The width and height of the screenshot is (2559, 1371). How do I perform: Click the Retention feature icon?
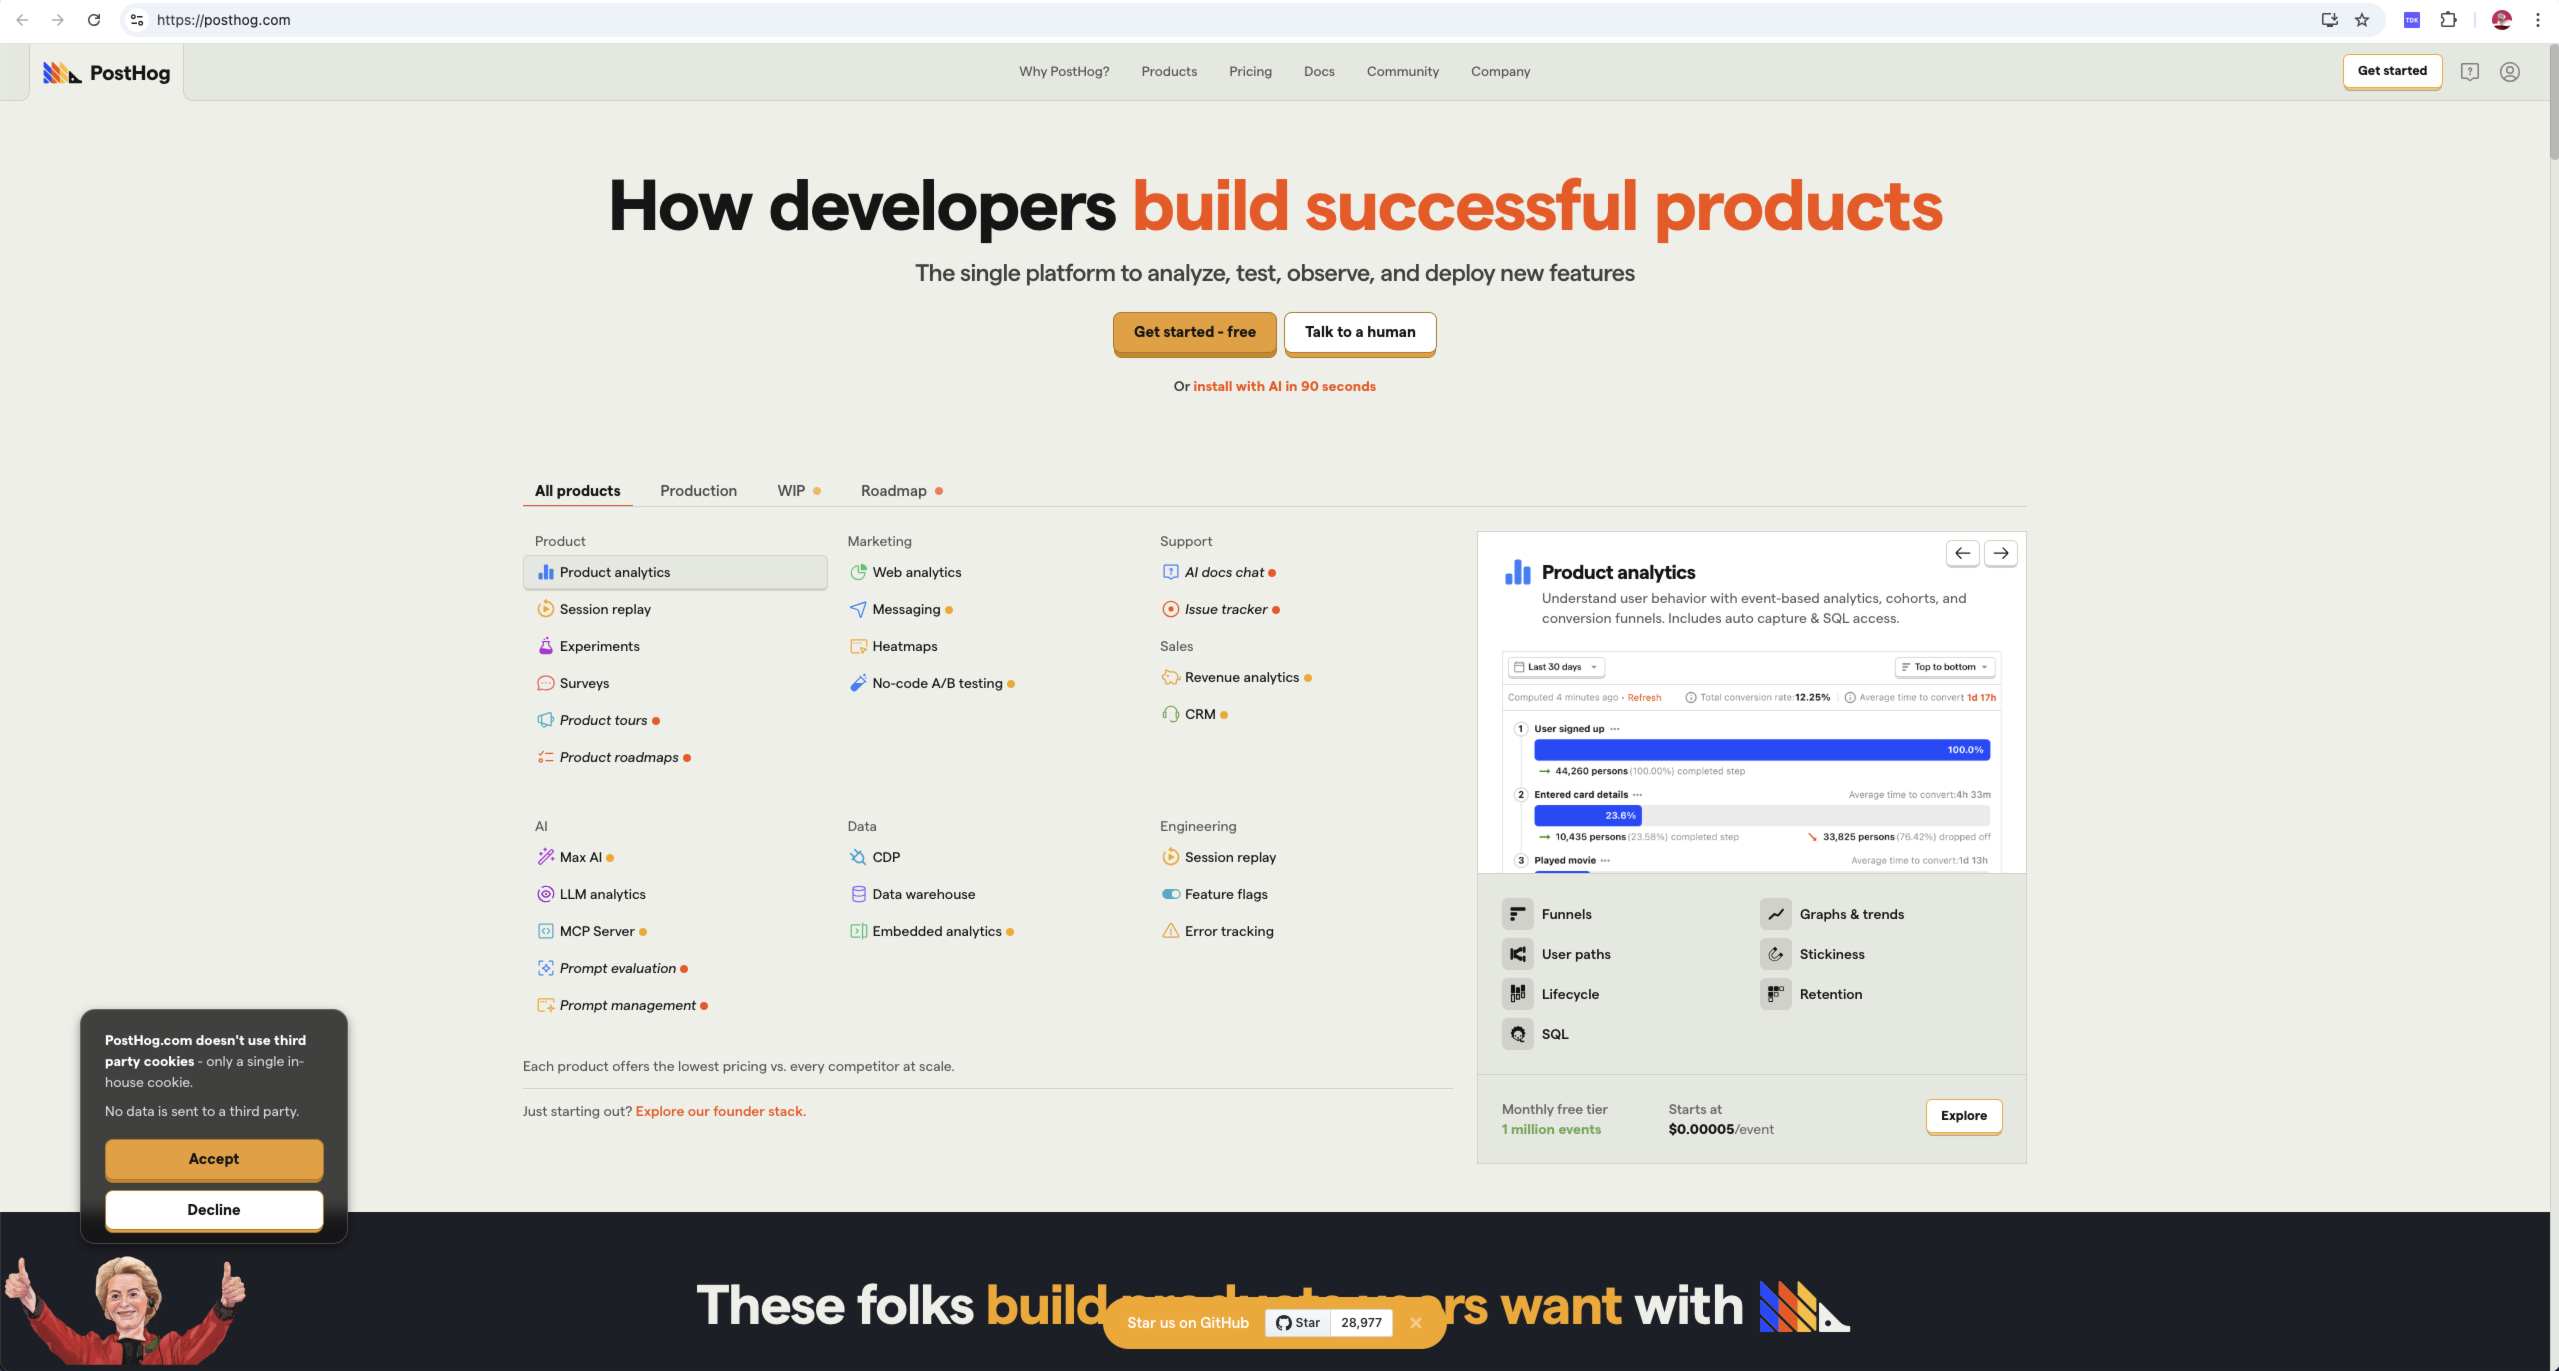[1775, 994]
